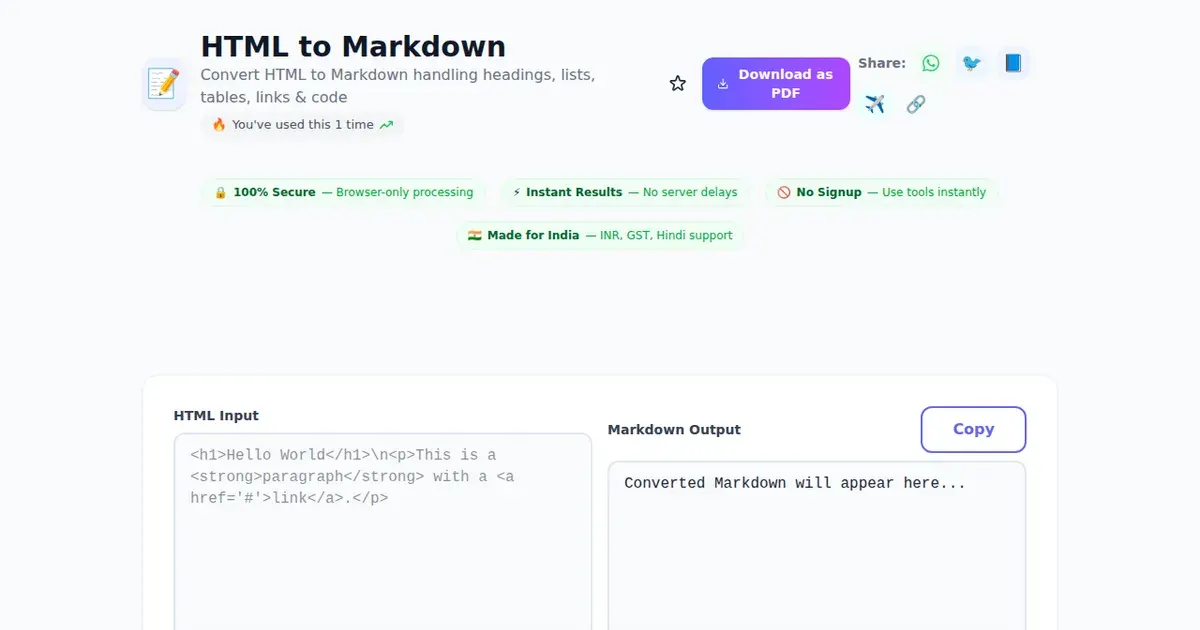Click the "Made for India" badge
This screenshot has height=630, width=1200.
(600, 235)
